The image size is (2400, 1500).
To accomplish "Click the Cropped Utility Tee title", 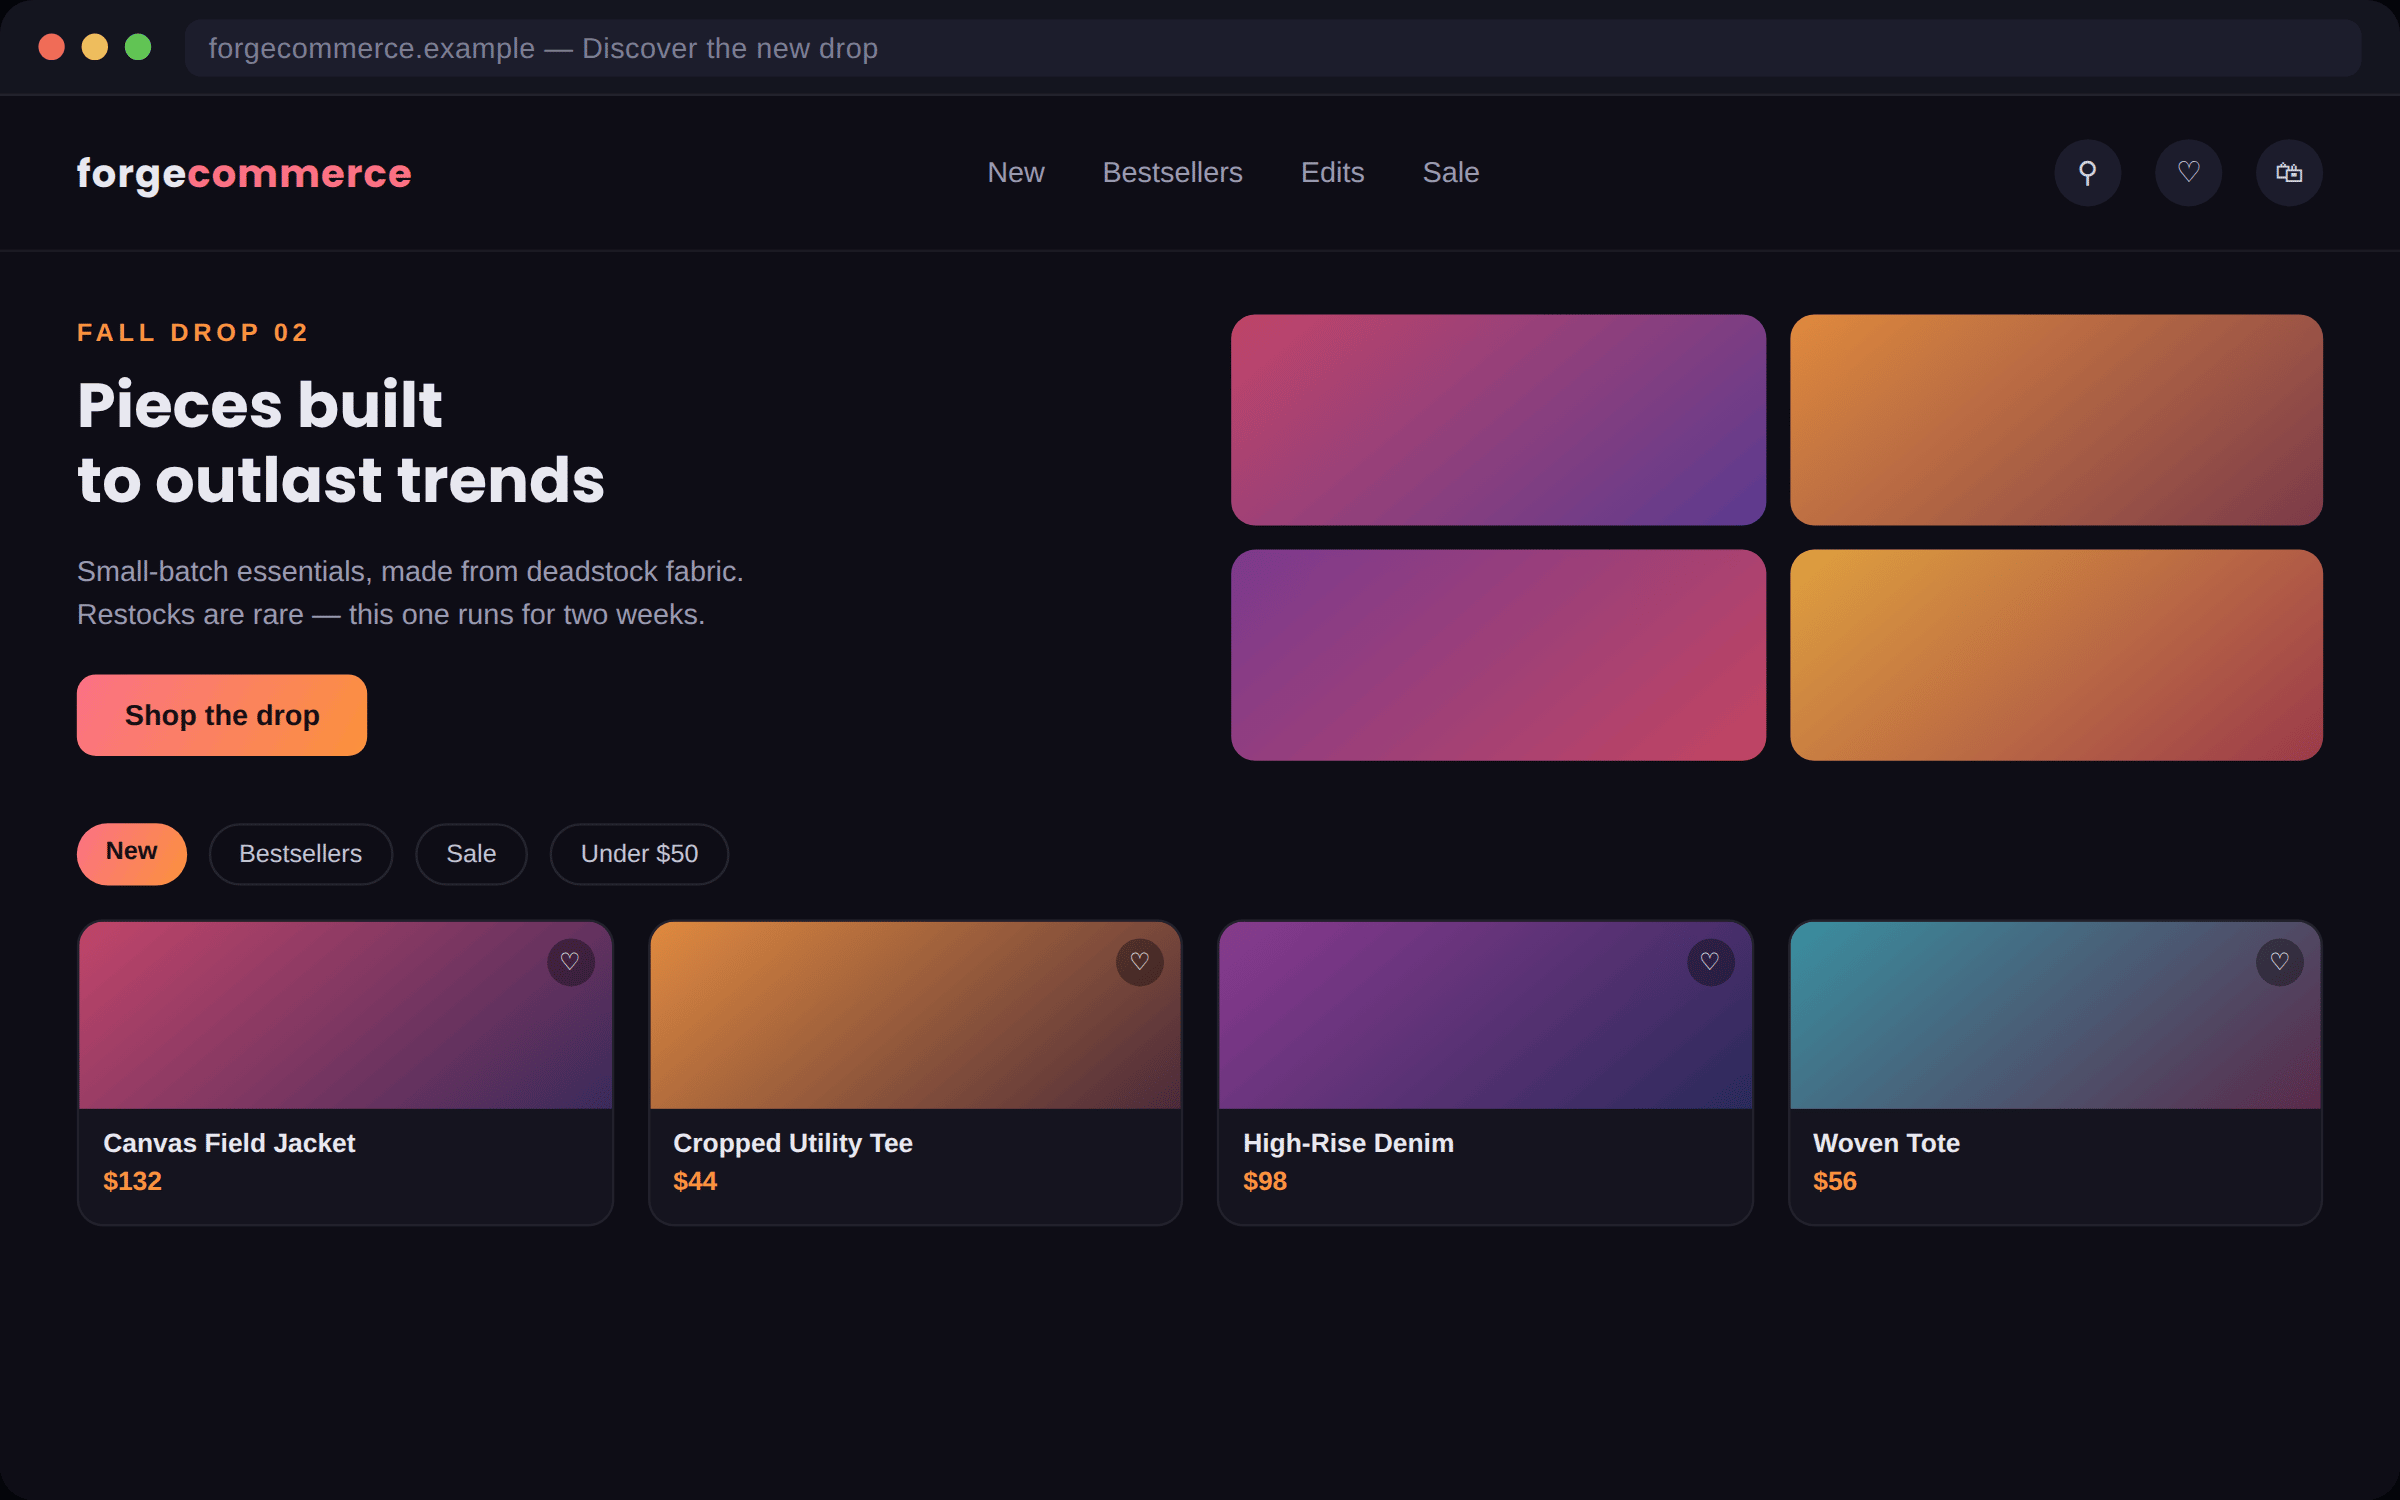I will coord(793,1143).
